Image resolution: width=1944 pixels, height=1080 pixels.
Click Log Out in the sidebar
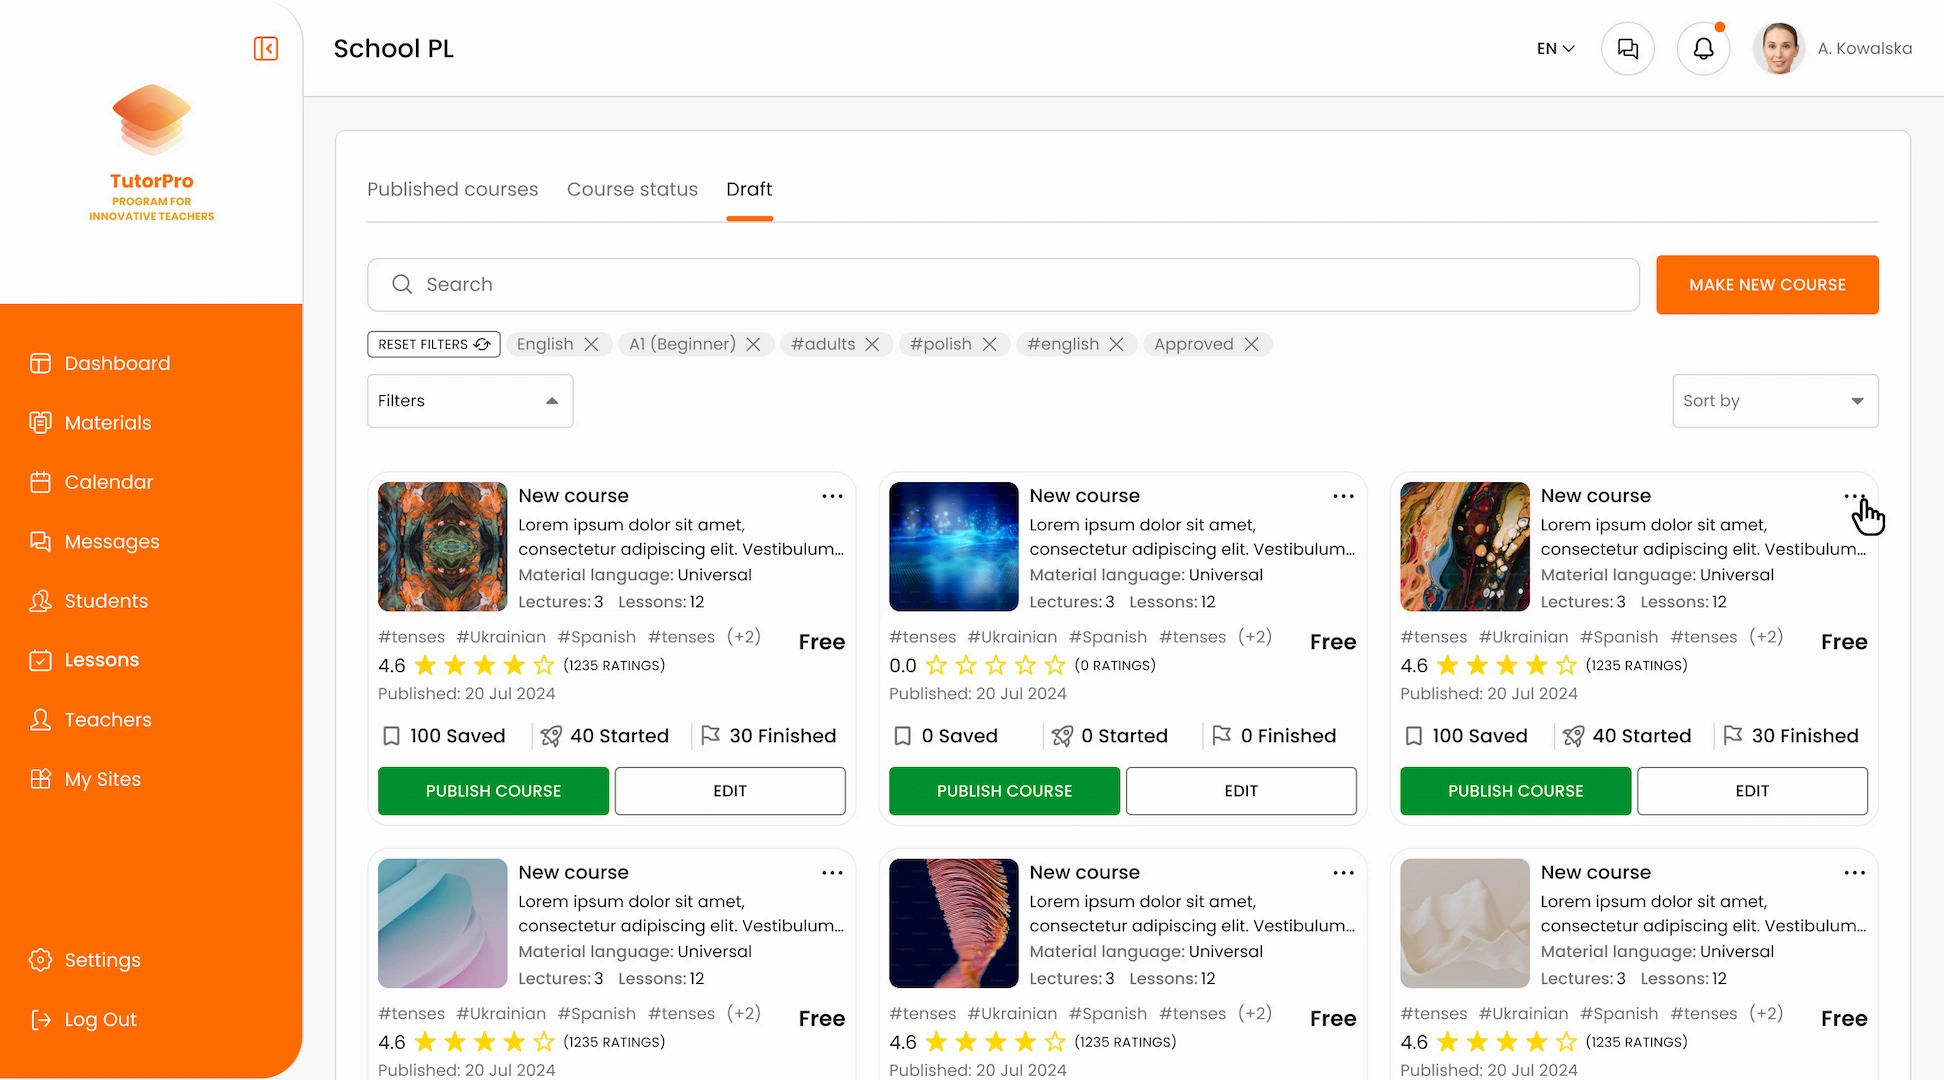tap(84, 1019)
